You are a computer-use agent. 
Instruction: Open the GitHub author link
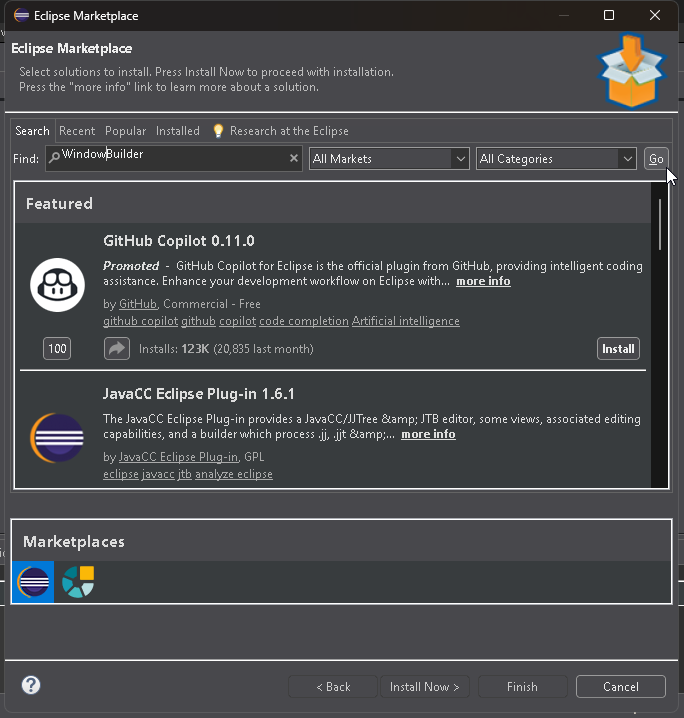tap(138, 304)
